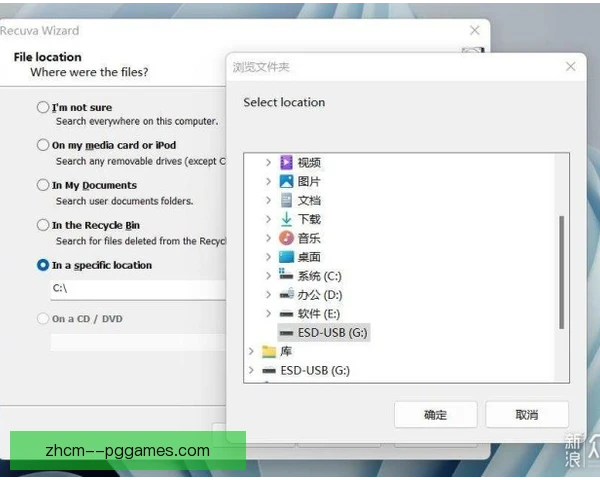Click the C:\ specific location path field
This screenshot has width=600, height=480.
(138, 290)
